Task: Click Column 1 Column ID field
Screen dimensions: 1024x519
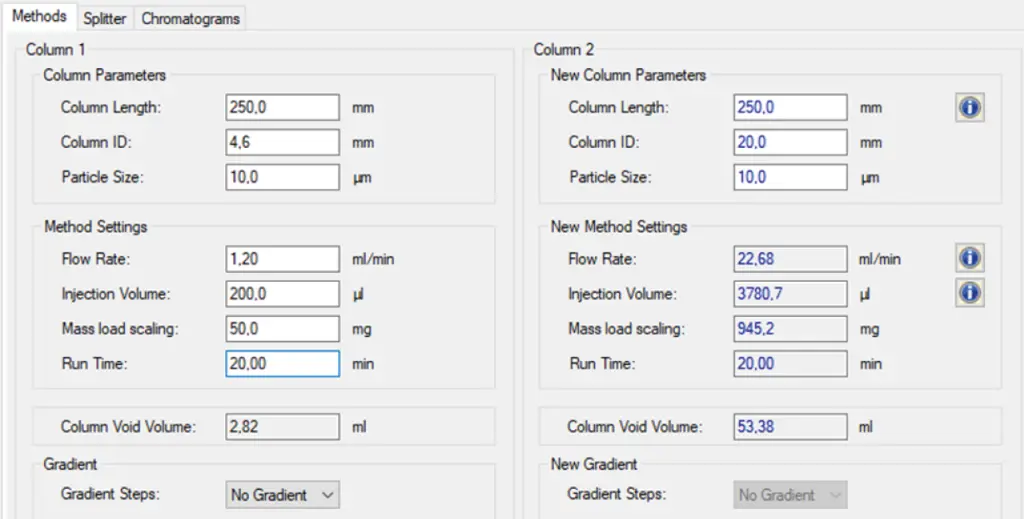Action: 282,142
